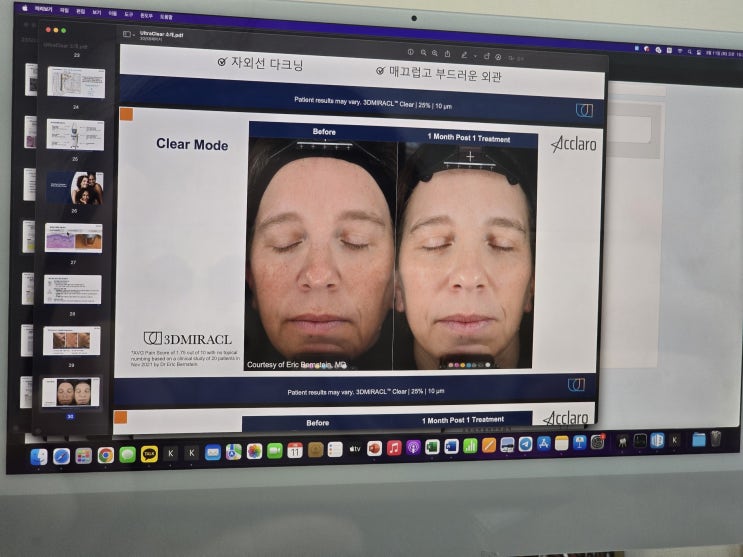Click the UltraClear PDF title in window titlebar

coord(161,34)
